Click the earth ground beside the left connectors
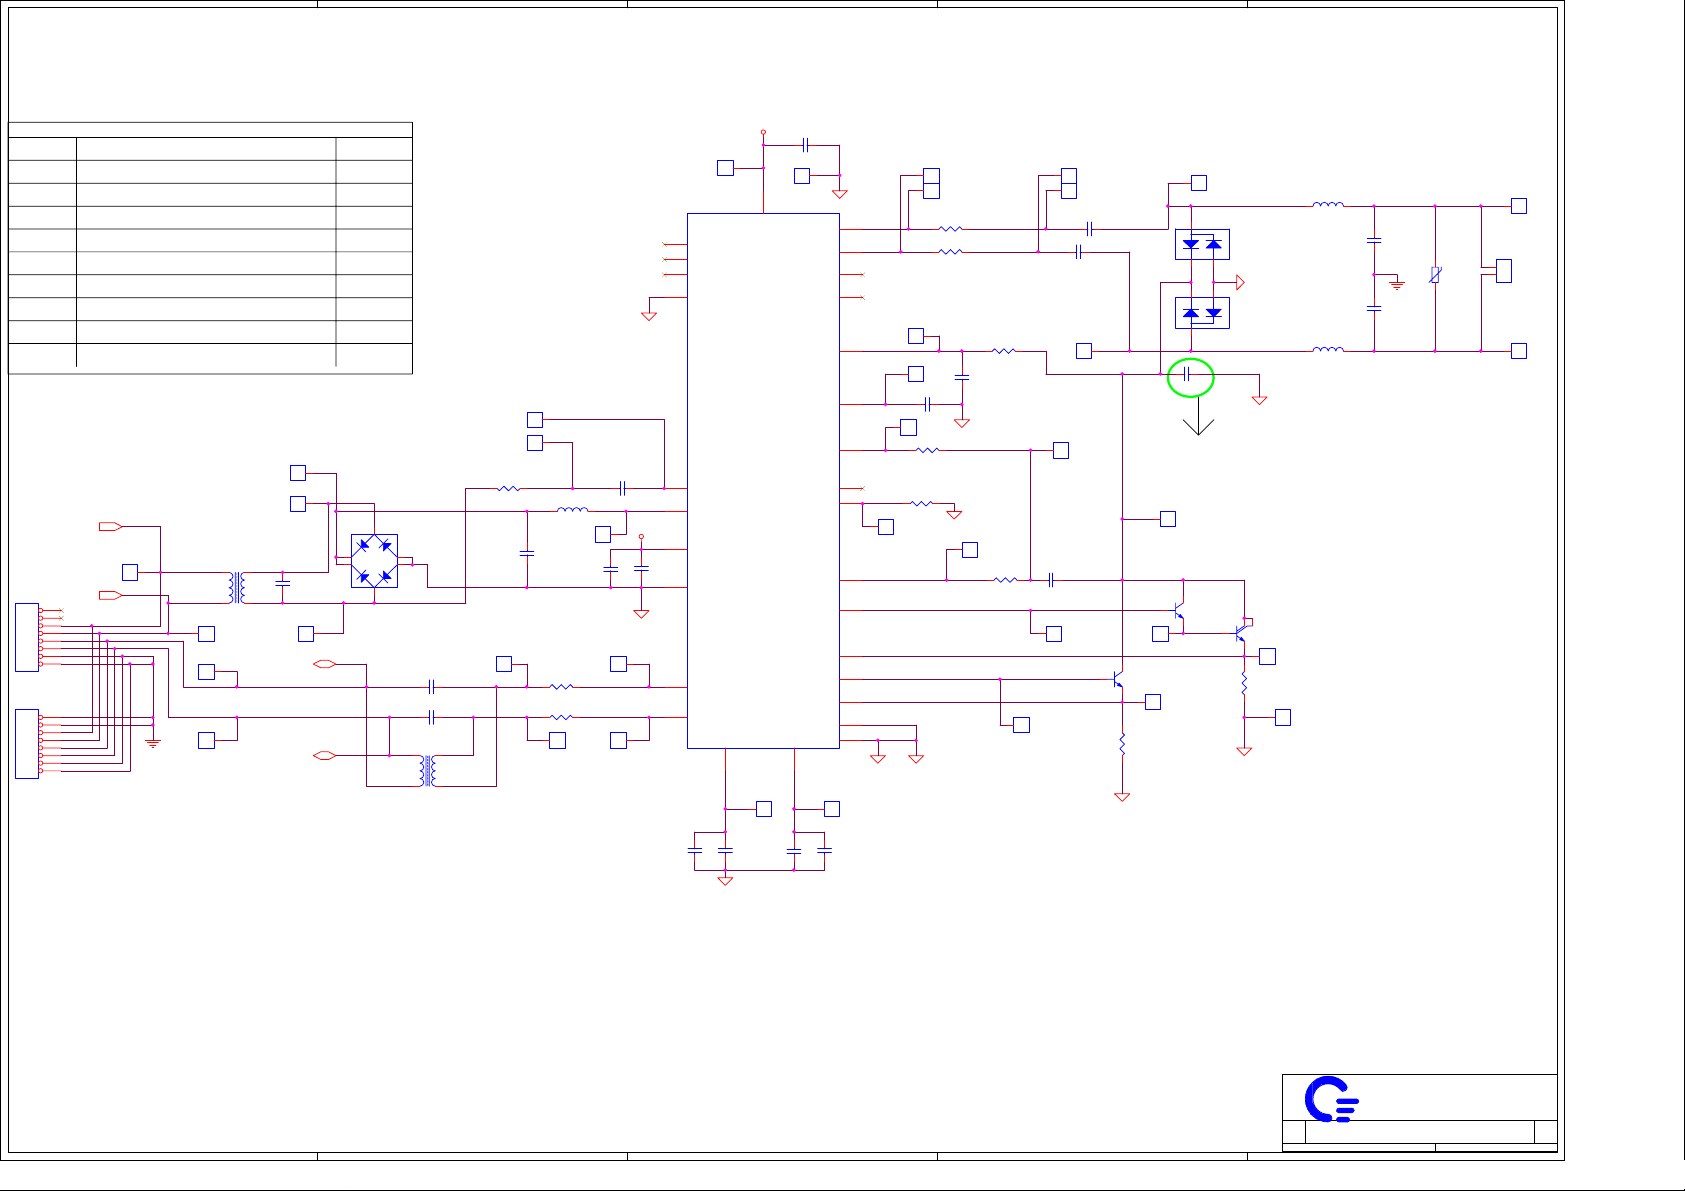1685x1191 pixels. point(153,742)
